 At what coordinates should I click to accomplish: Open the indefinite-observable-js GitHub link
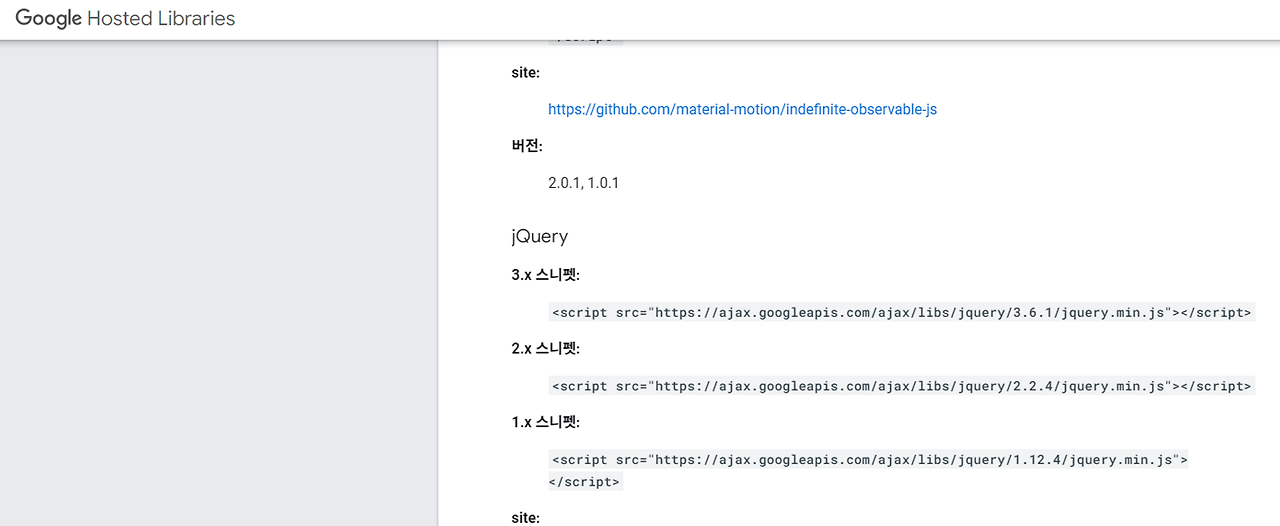pyautogui.click(x=742, y=109)
